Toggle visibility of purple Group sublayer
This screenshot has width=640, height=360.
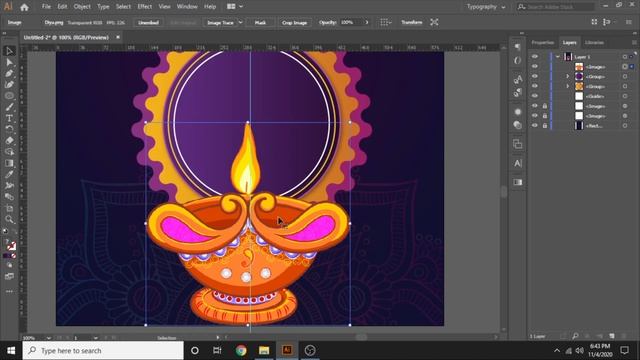click(x=535, y=76)
